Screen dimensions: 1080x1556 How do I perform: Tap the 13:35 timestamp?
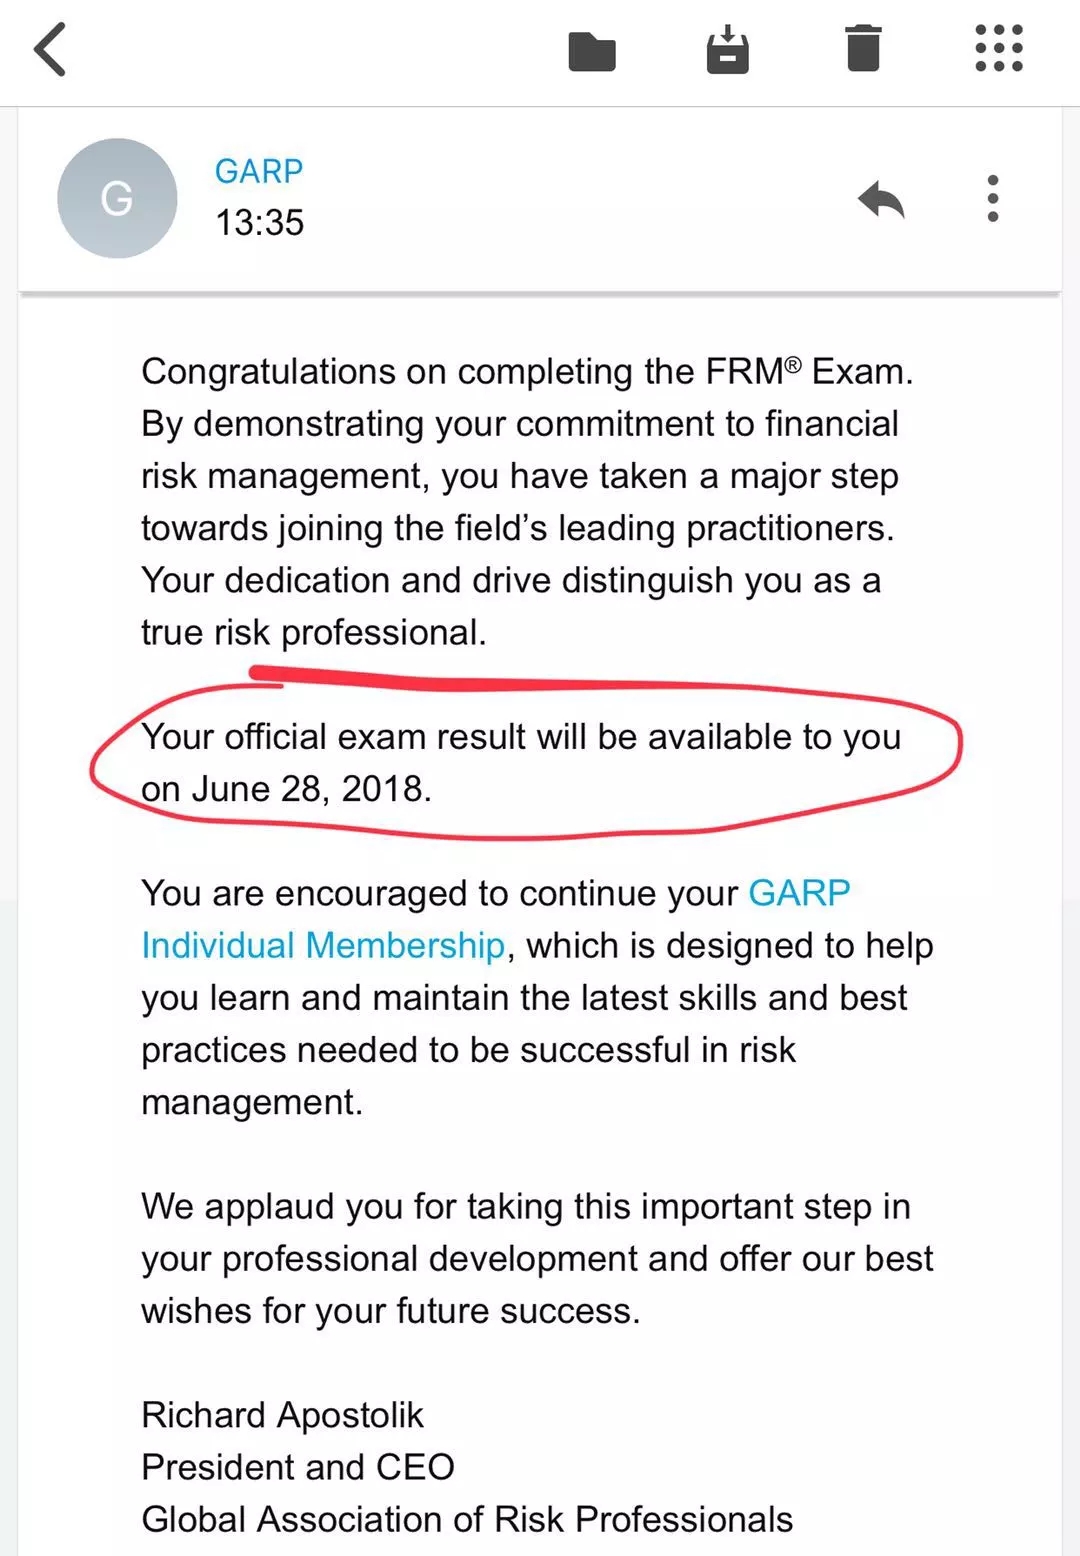(x=259, y=222)
